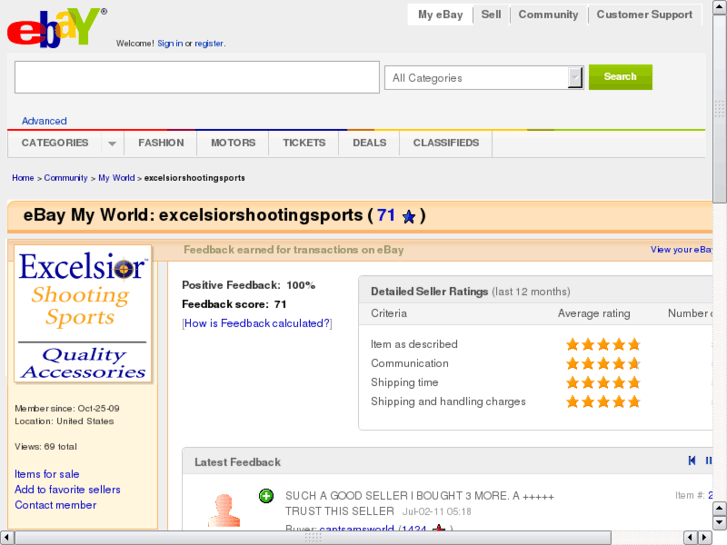The image size is (727, 545).
Task: Open the Community tab
Action: [548, 14]
